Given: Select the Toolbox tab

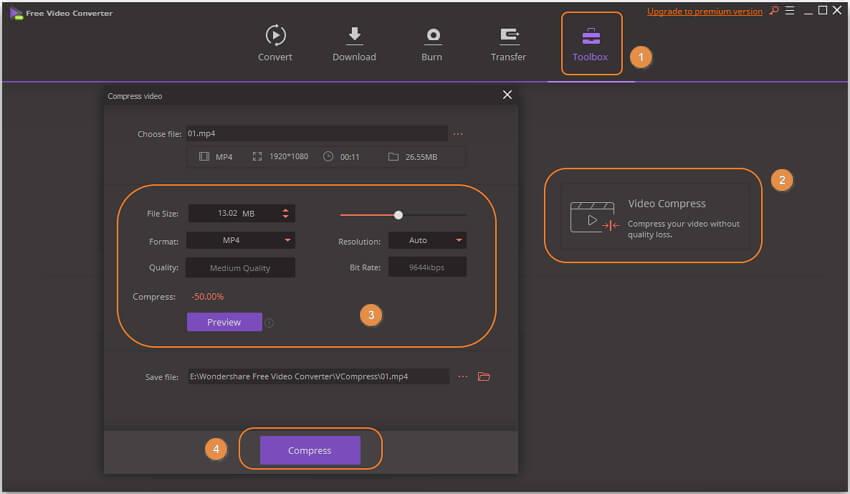Looking at the screenshot, I should (590, 44).
